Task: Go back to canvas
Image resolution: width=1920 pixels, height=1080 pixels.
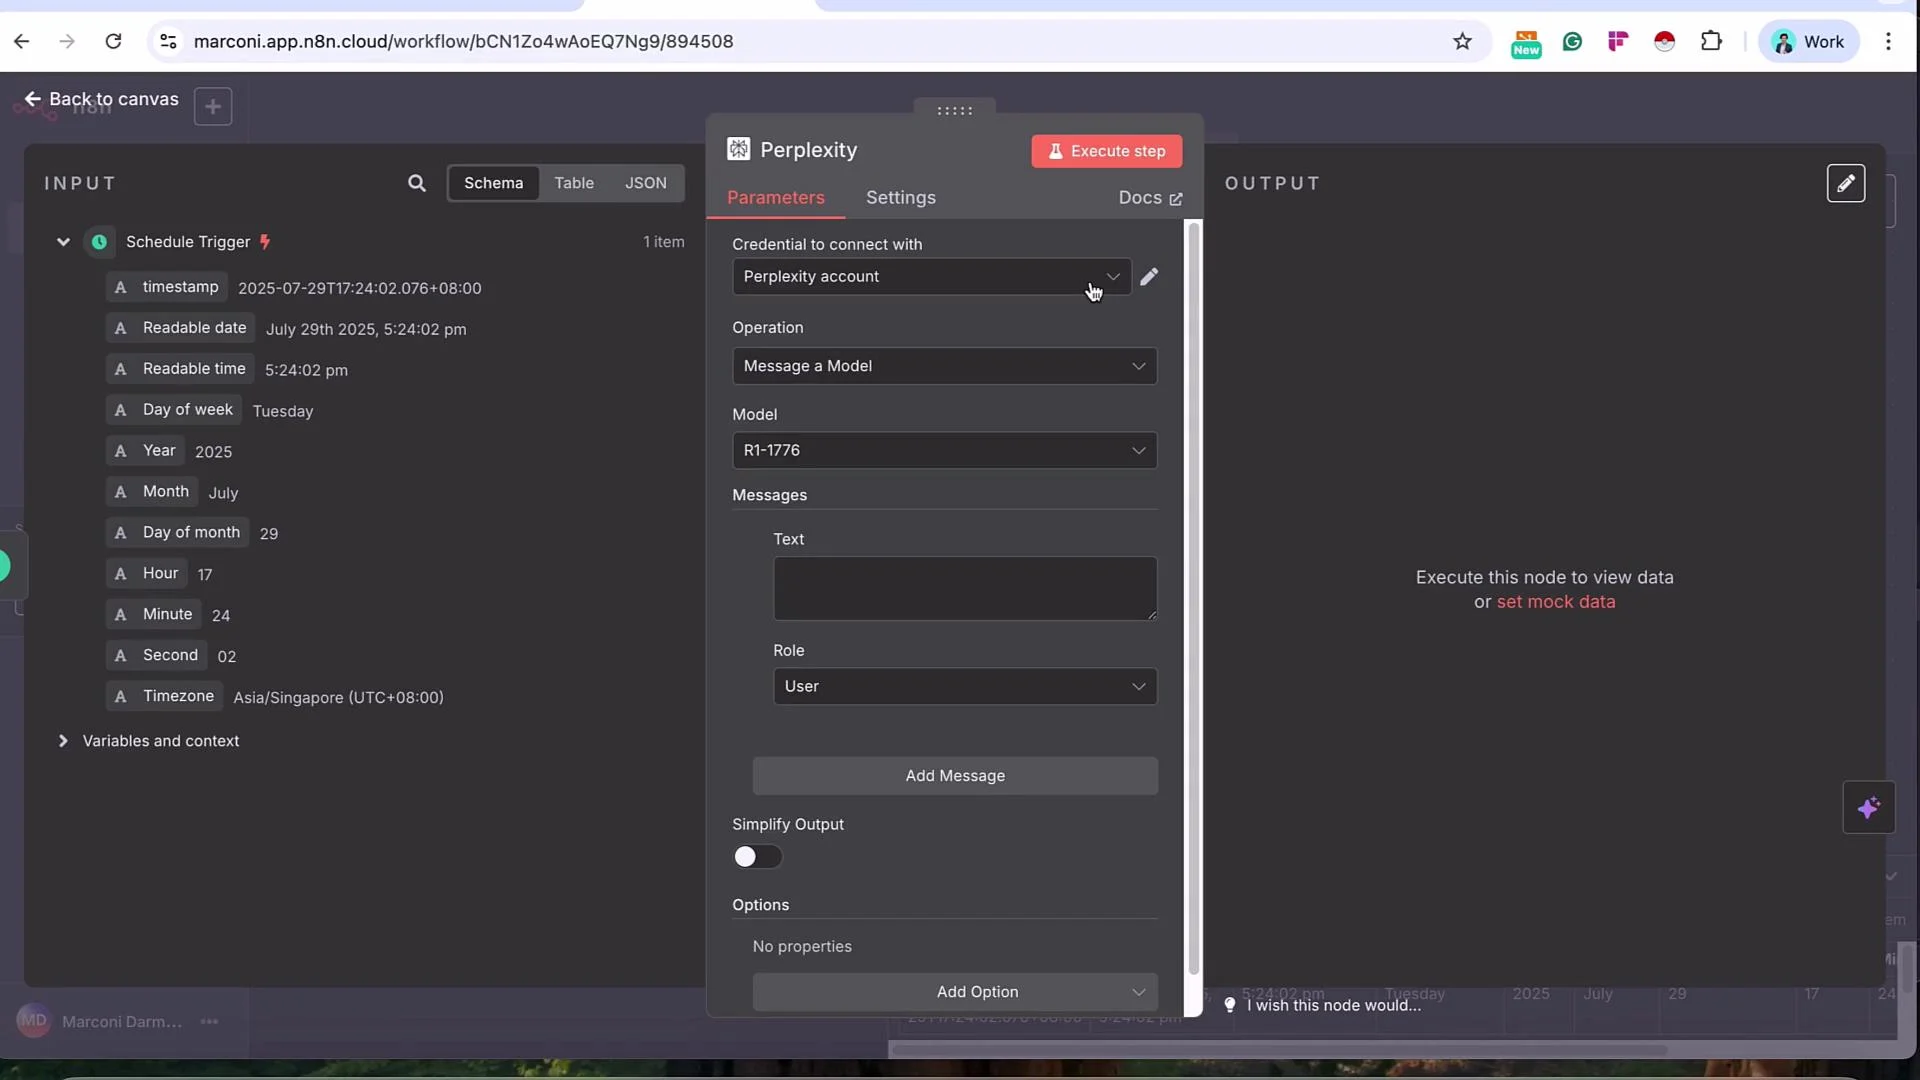Action: (101, 99)
